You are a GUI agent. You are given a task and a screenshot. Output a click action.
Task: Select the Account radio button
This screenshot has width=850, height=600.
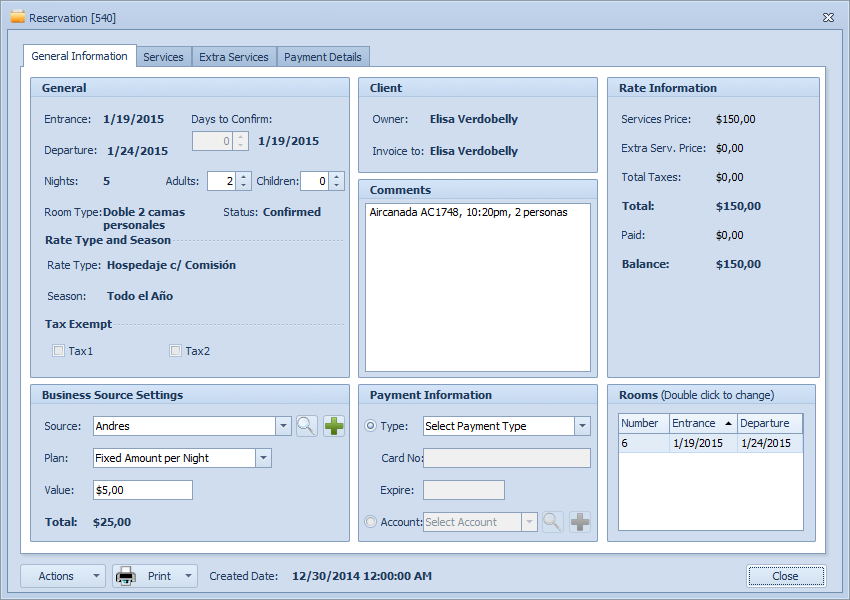tap(371, 522)
